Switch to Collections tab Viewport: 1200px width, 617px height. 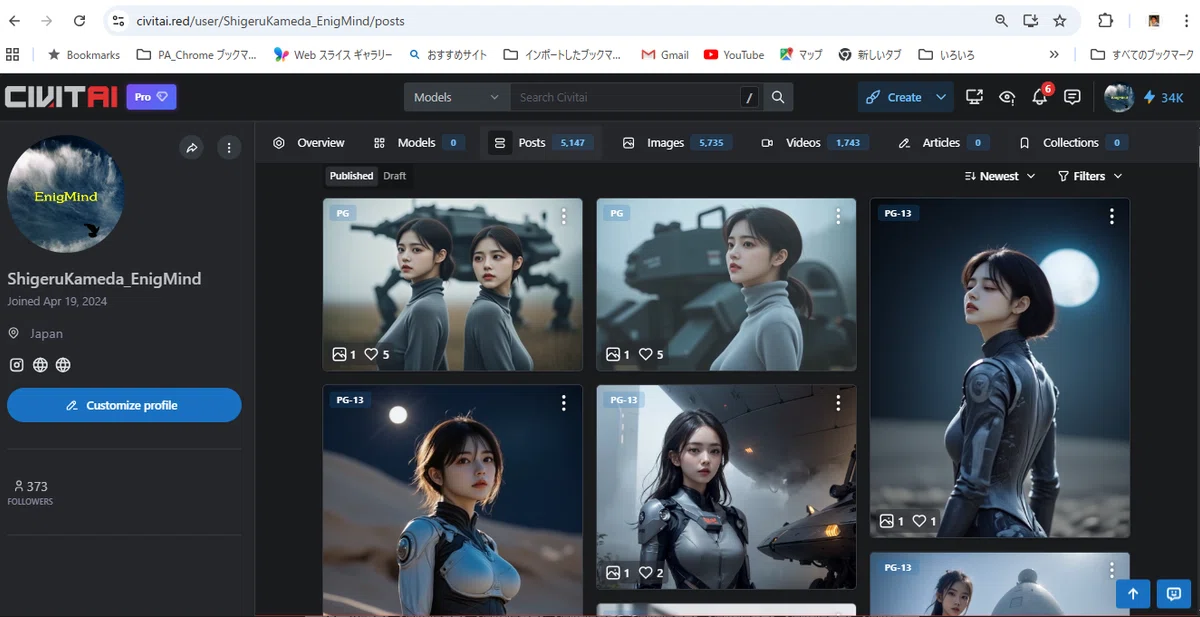tap(1073, 143)
